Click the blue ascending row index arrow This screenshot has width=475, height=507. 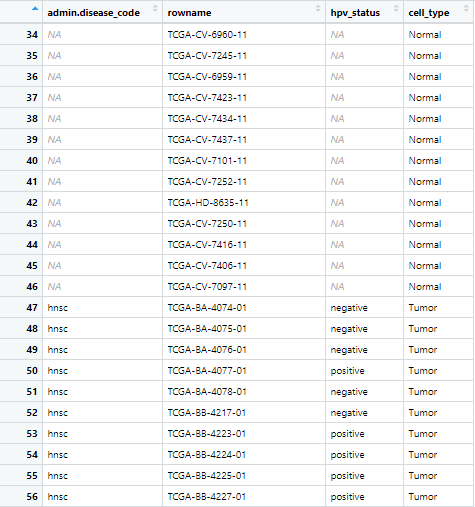coord(35,9)
